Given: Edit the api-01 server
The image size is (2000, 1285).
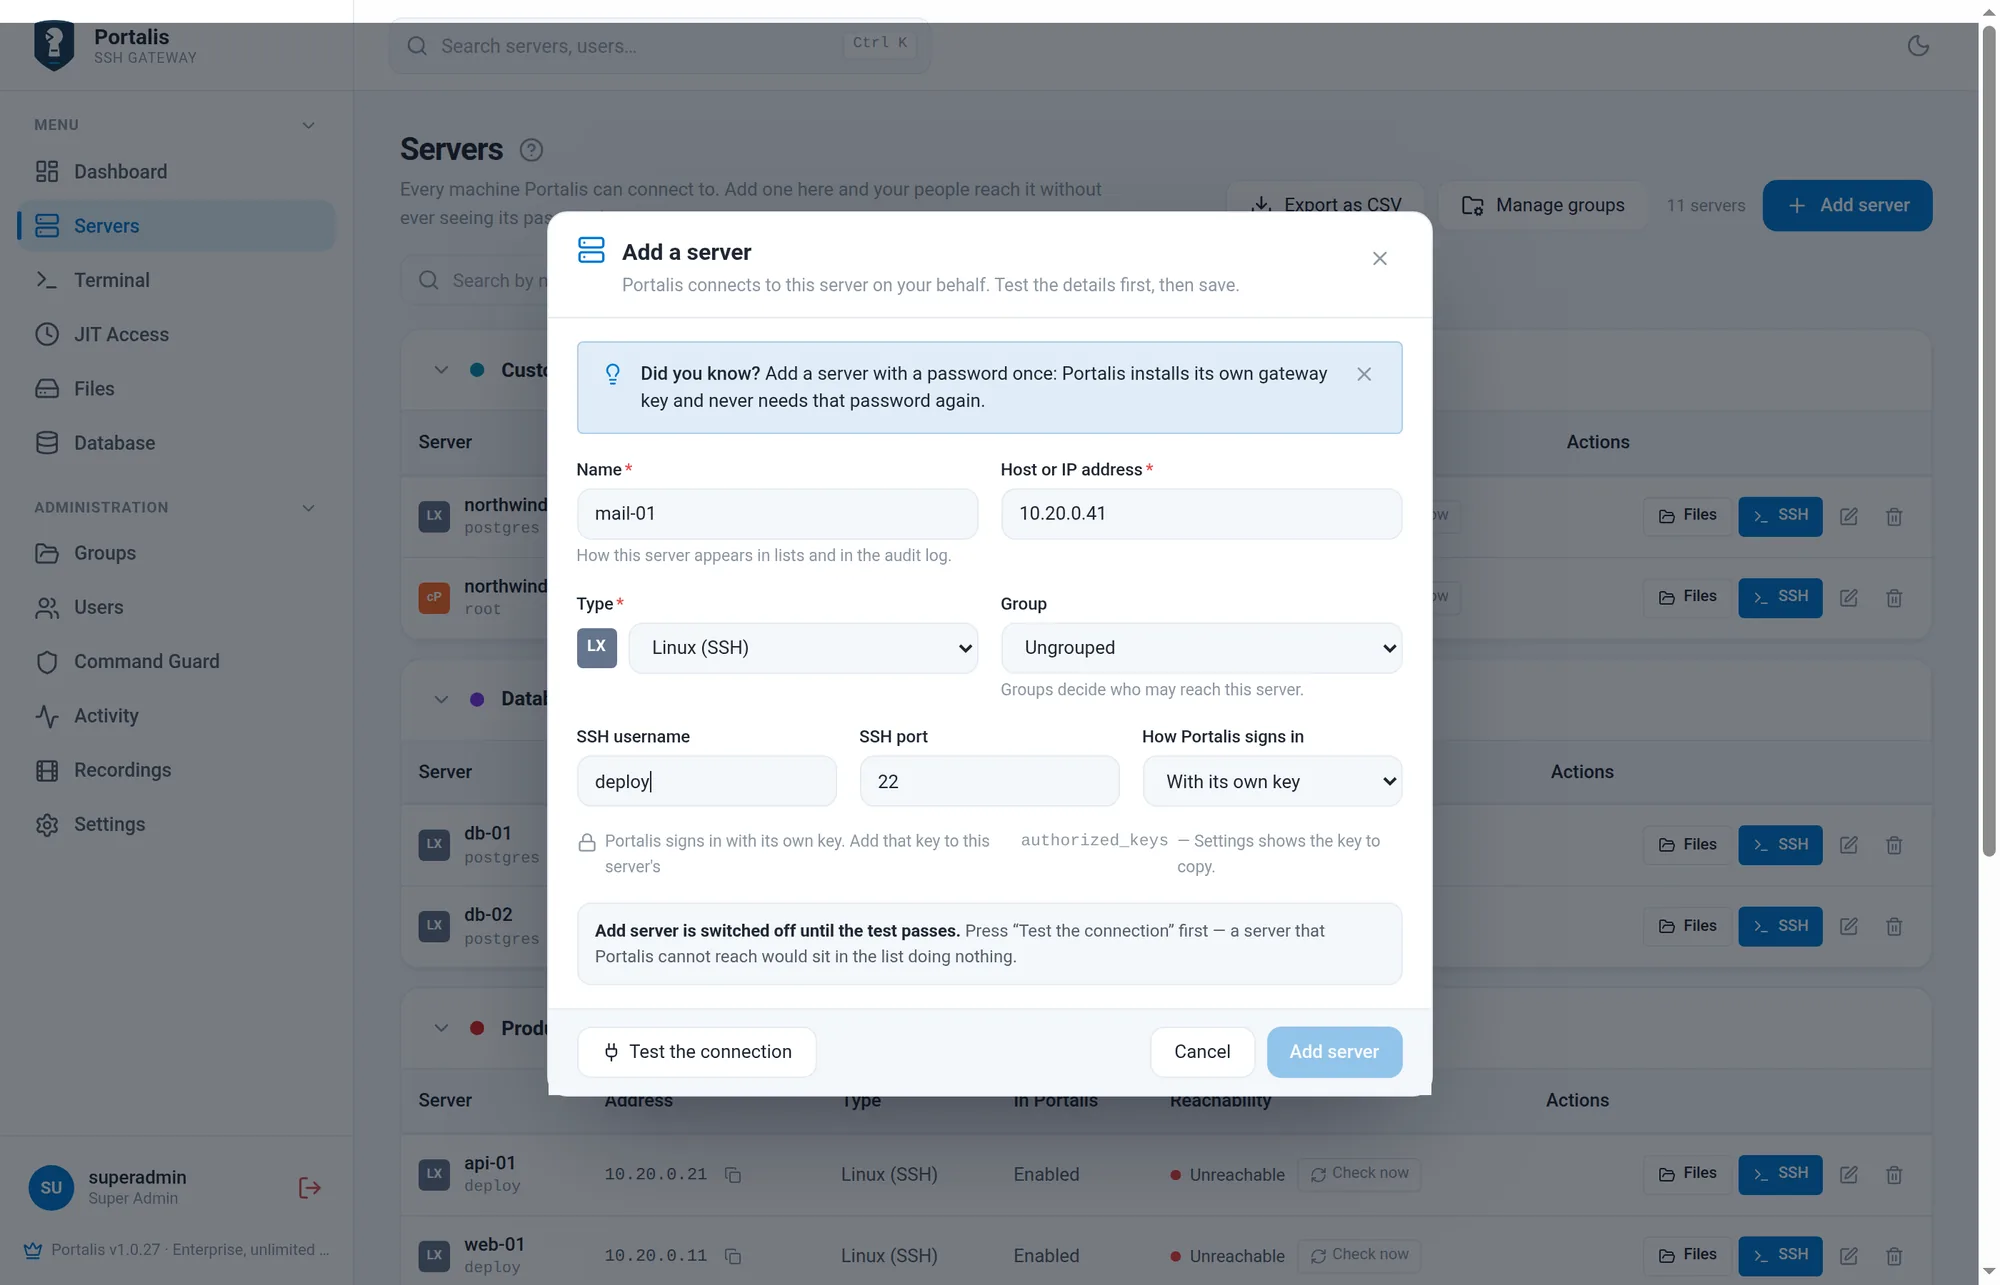Looking at the screenshot, I should (1848, 1175).
